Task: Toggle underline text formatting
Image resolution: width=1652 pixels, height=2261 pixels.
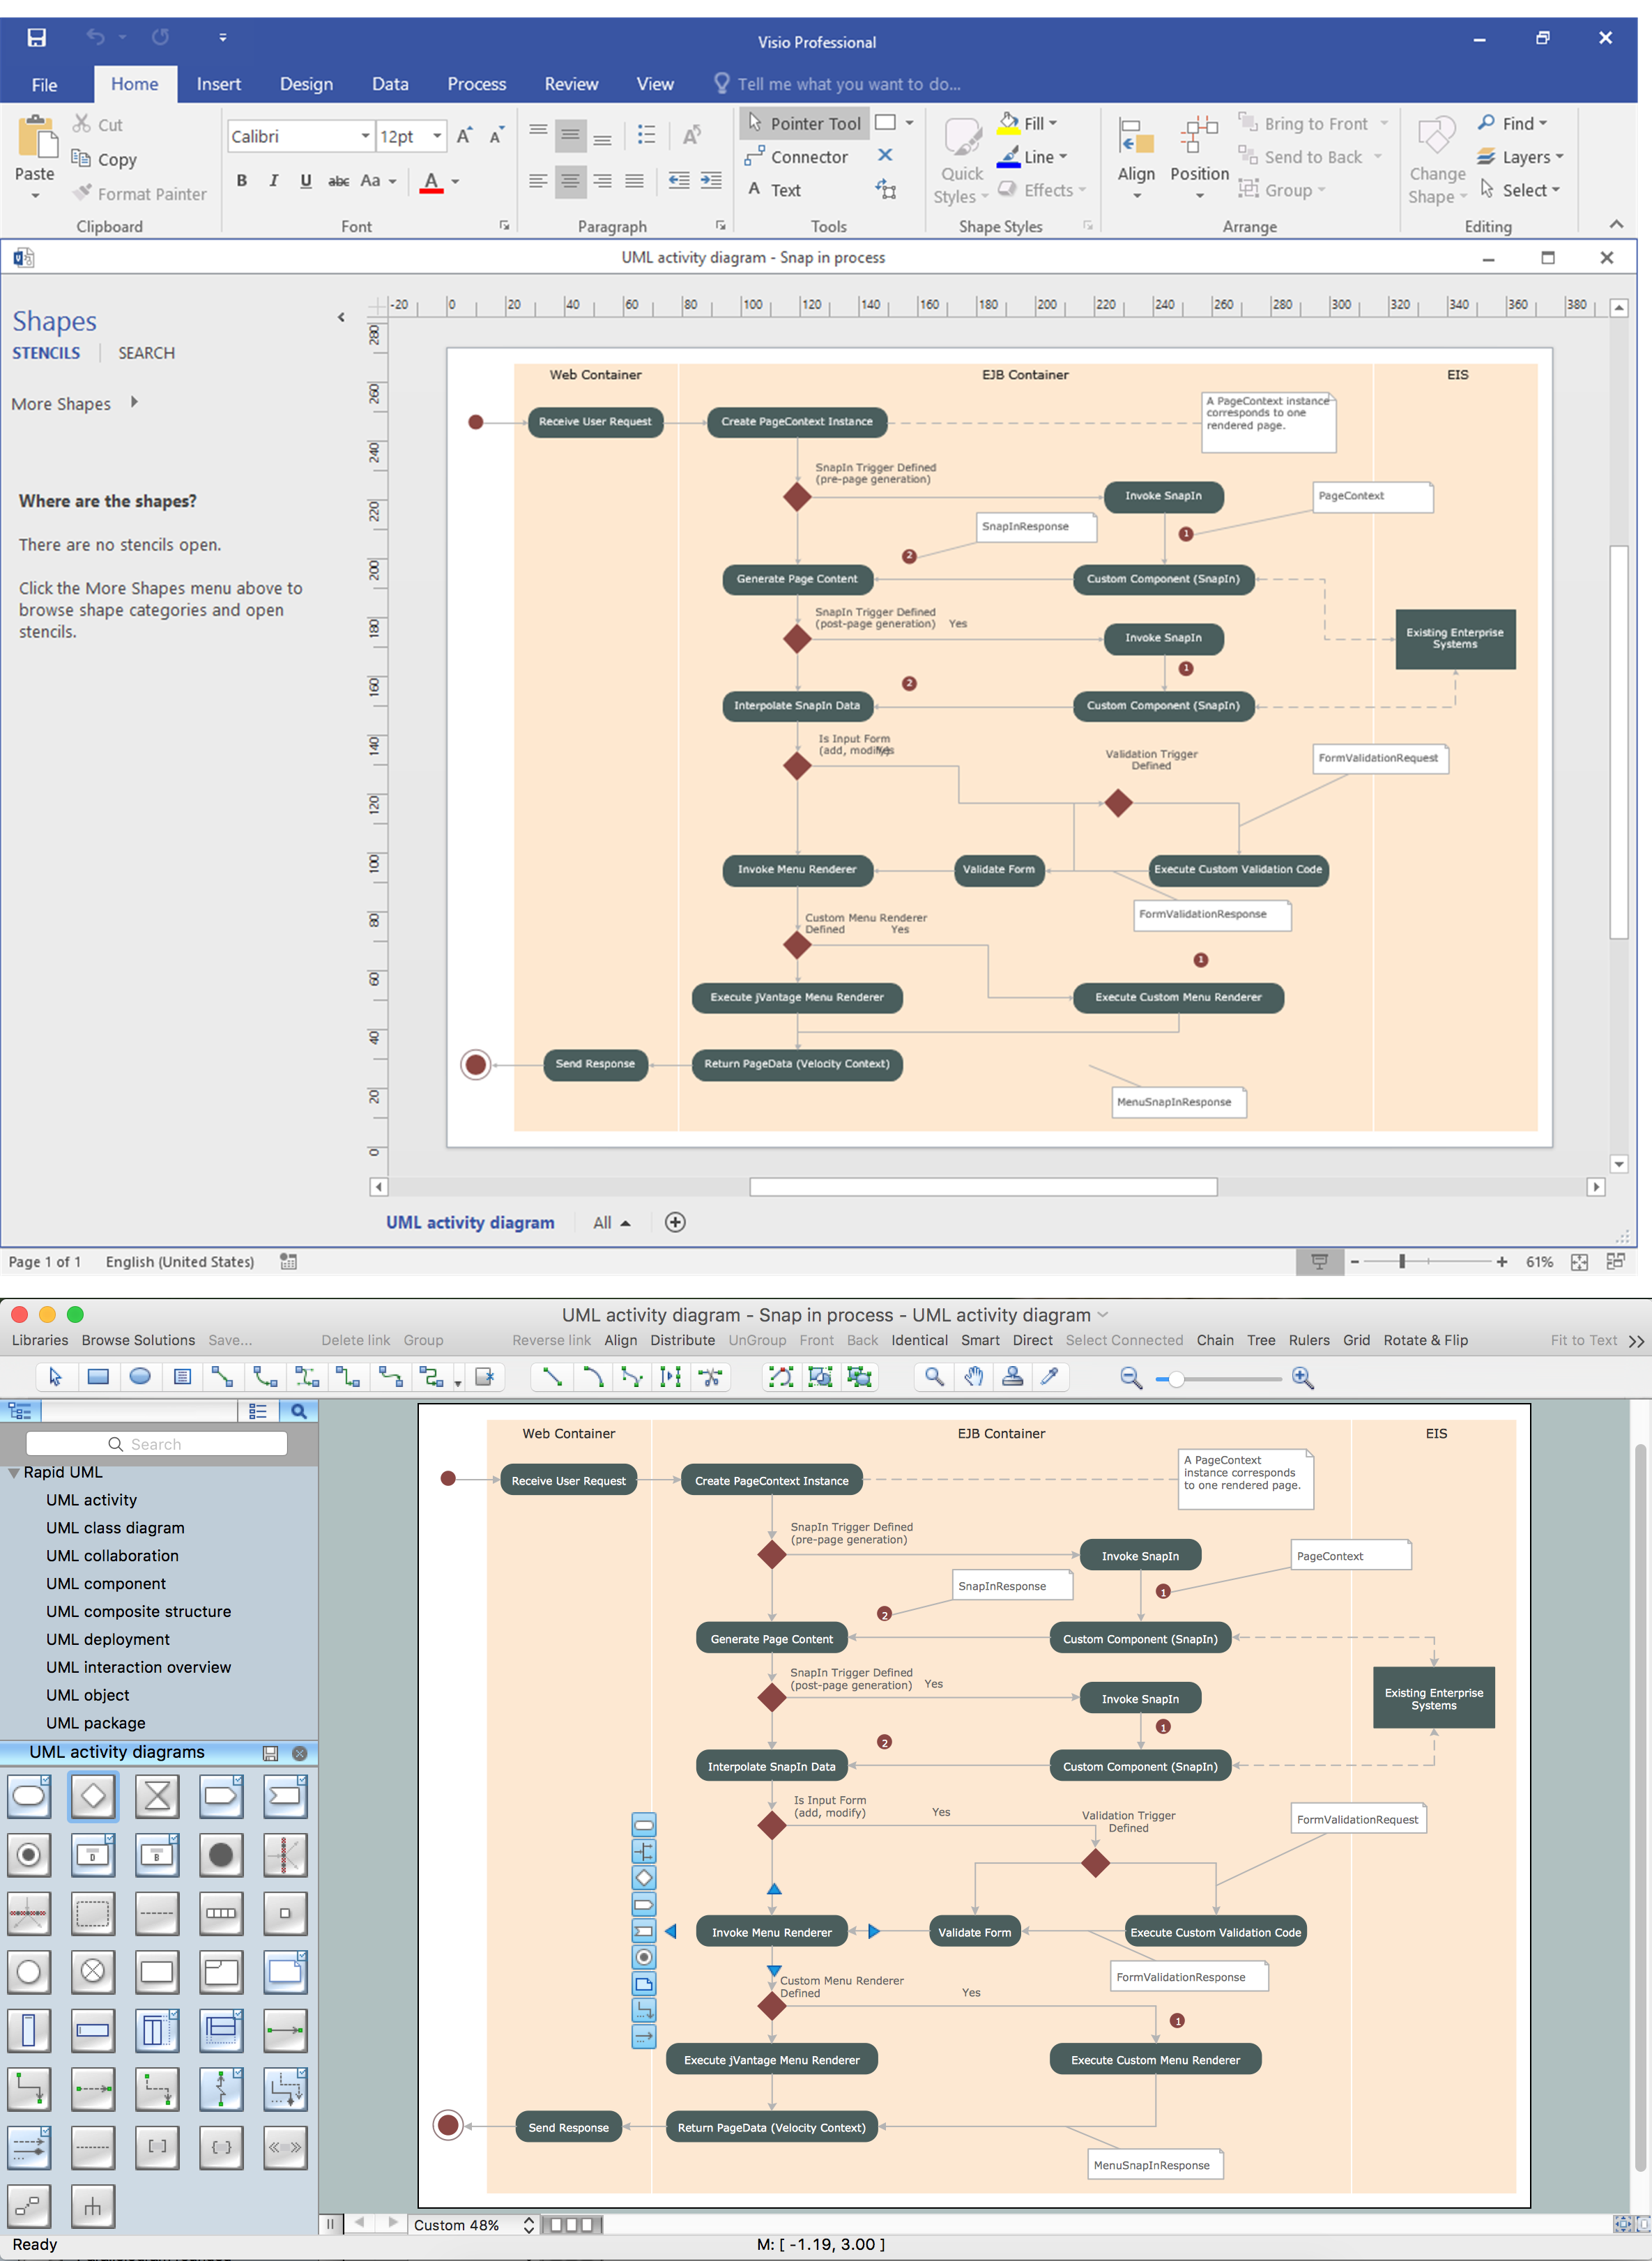Action: pos(305,181)
